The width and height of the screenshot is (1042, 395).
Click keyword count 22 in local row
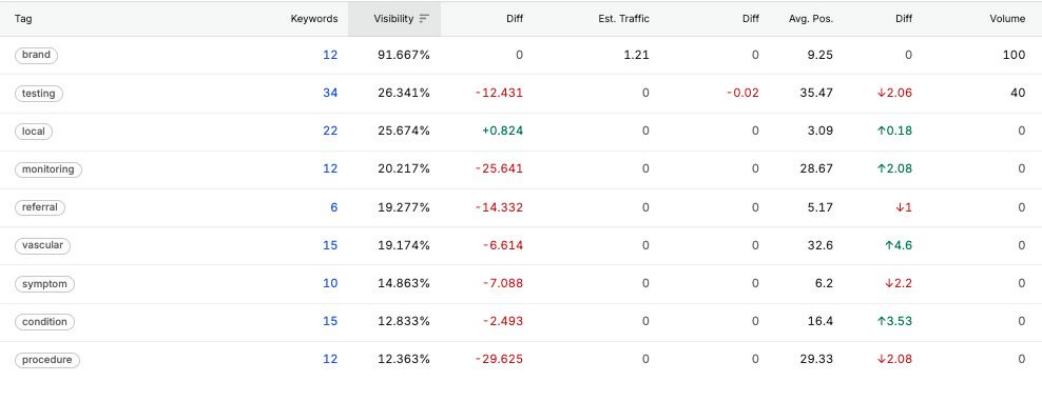pyautogui.click(x=330, y=131)
